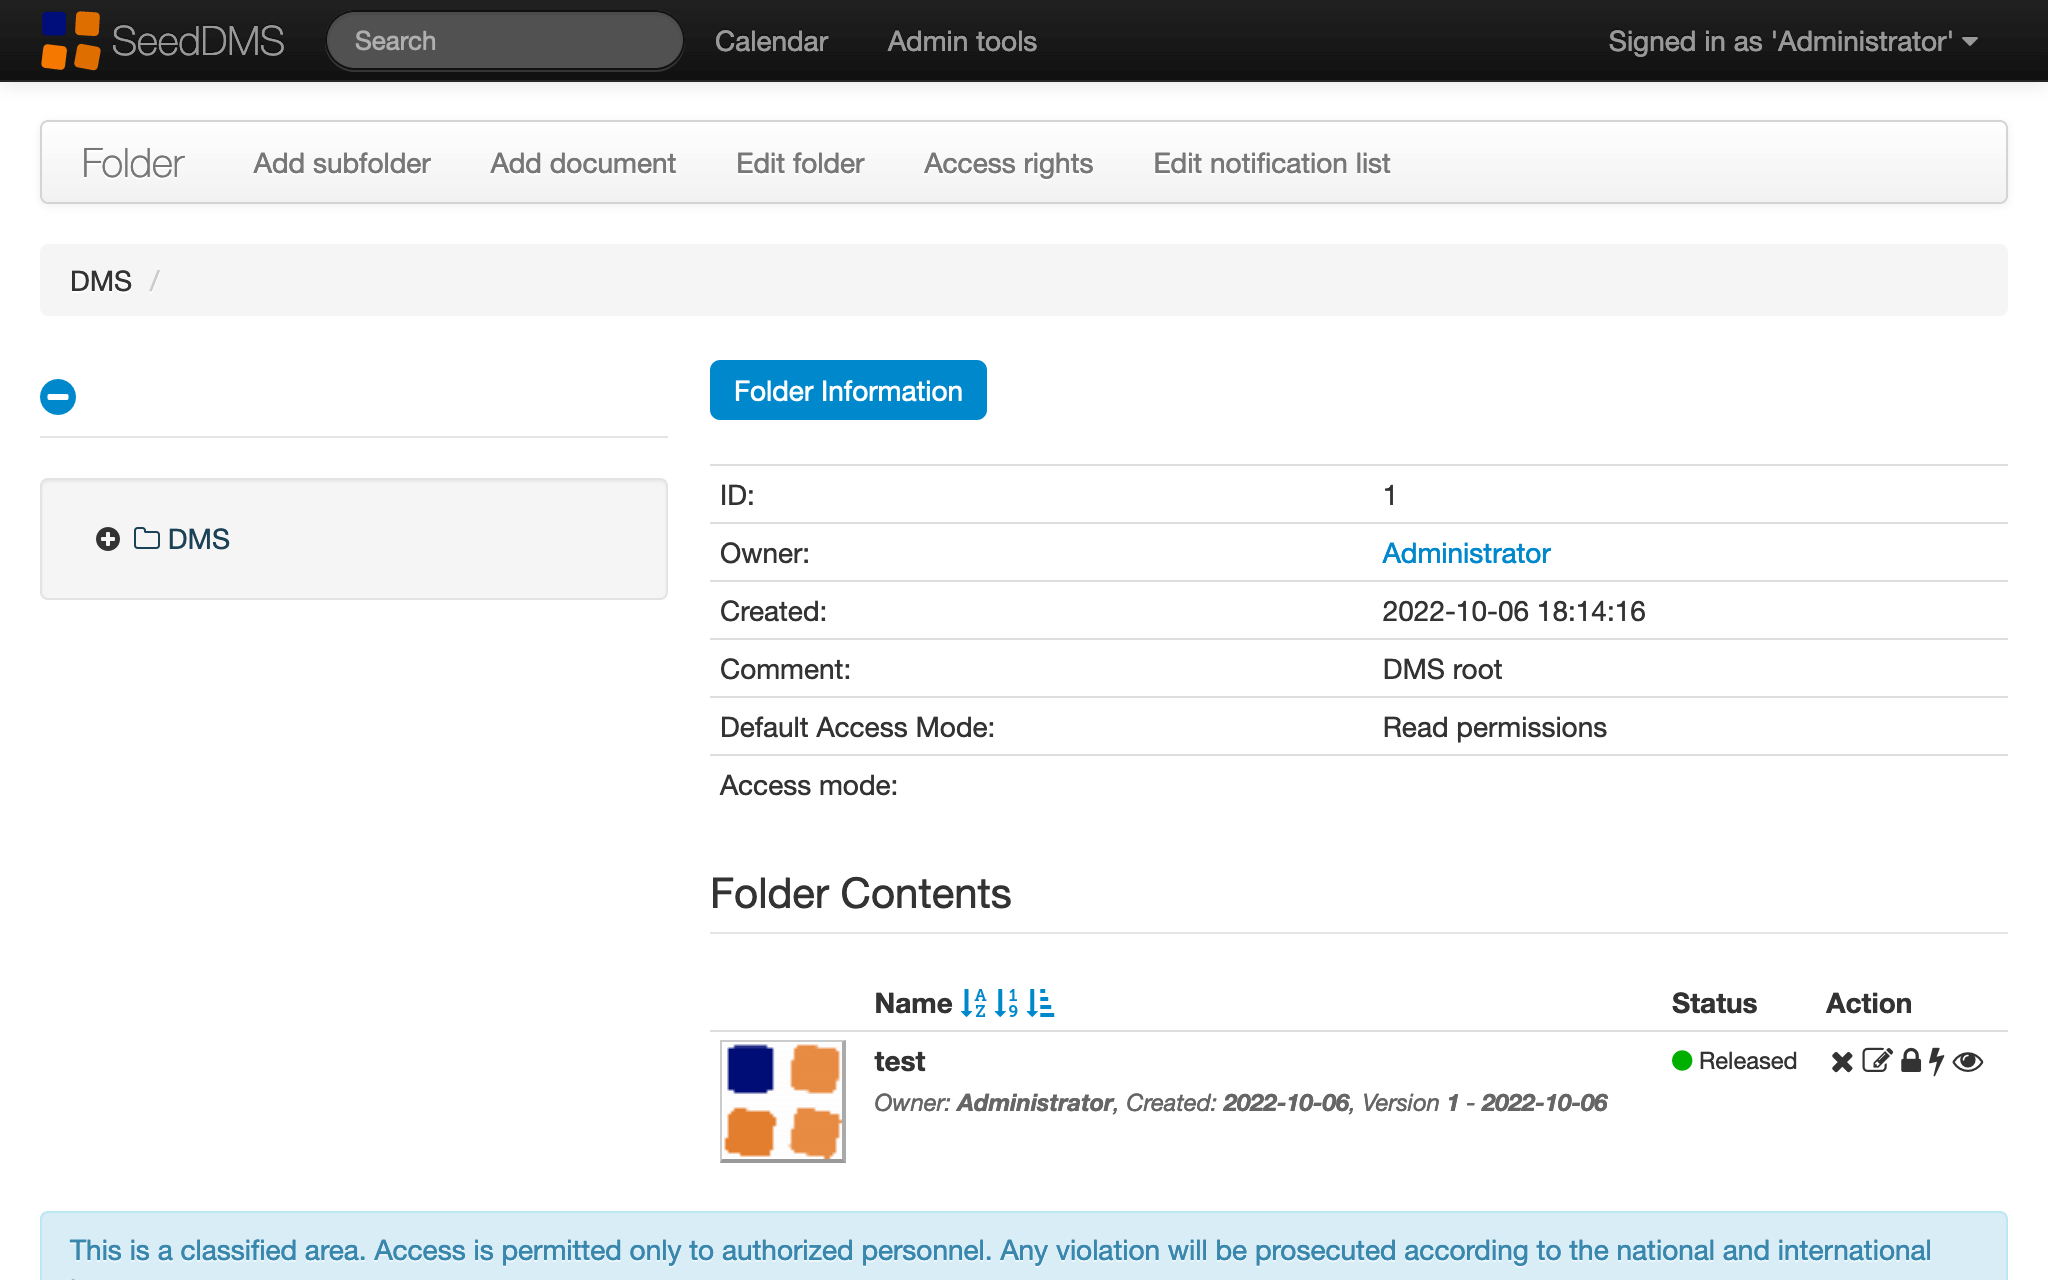Toggle the Folder Information section
The image size is (2048, 1280).
(848, 390)
